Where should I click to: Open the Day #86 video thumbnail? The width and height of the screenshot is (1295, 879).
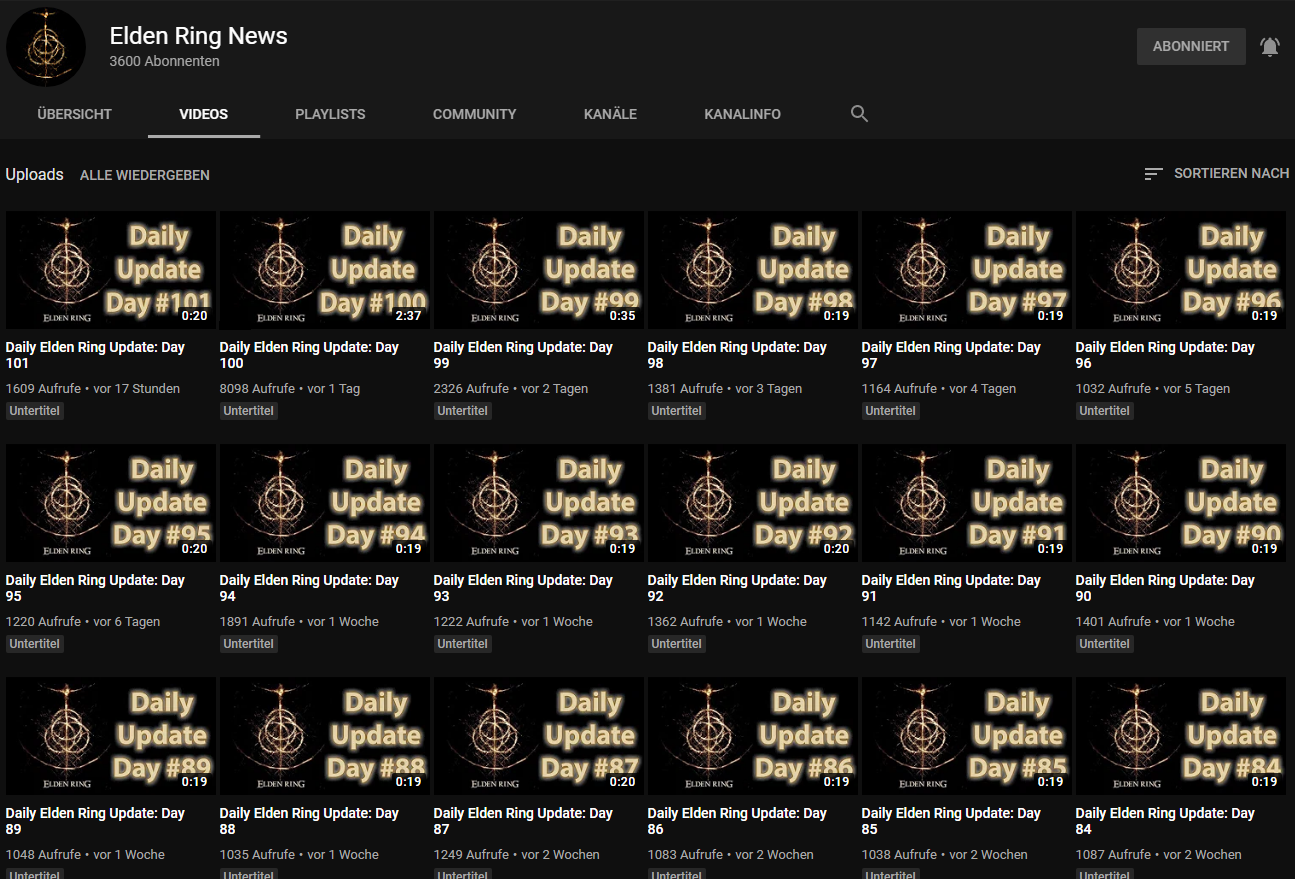point(753,736)
